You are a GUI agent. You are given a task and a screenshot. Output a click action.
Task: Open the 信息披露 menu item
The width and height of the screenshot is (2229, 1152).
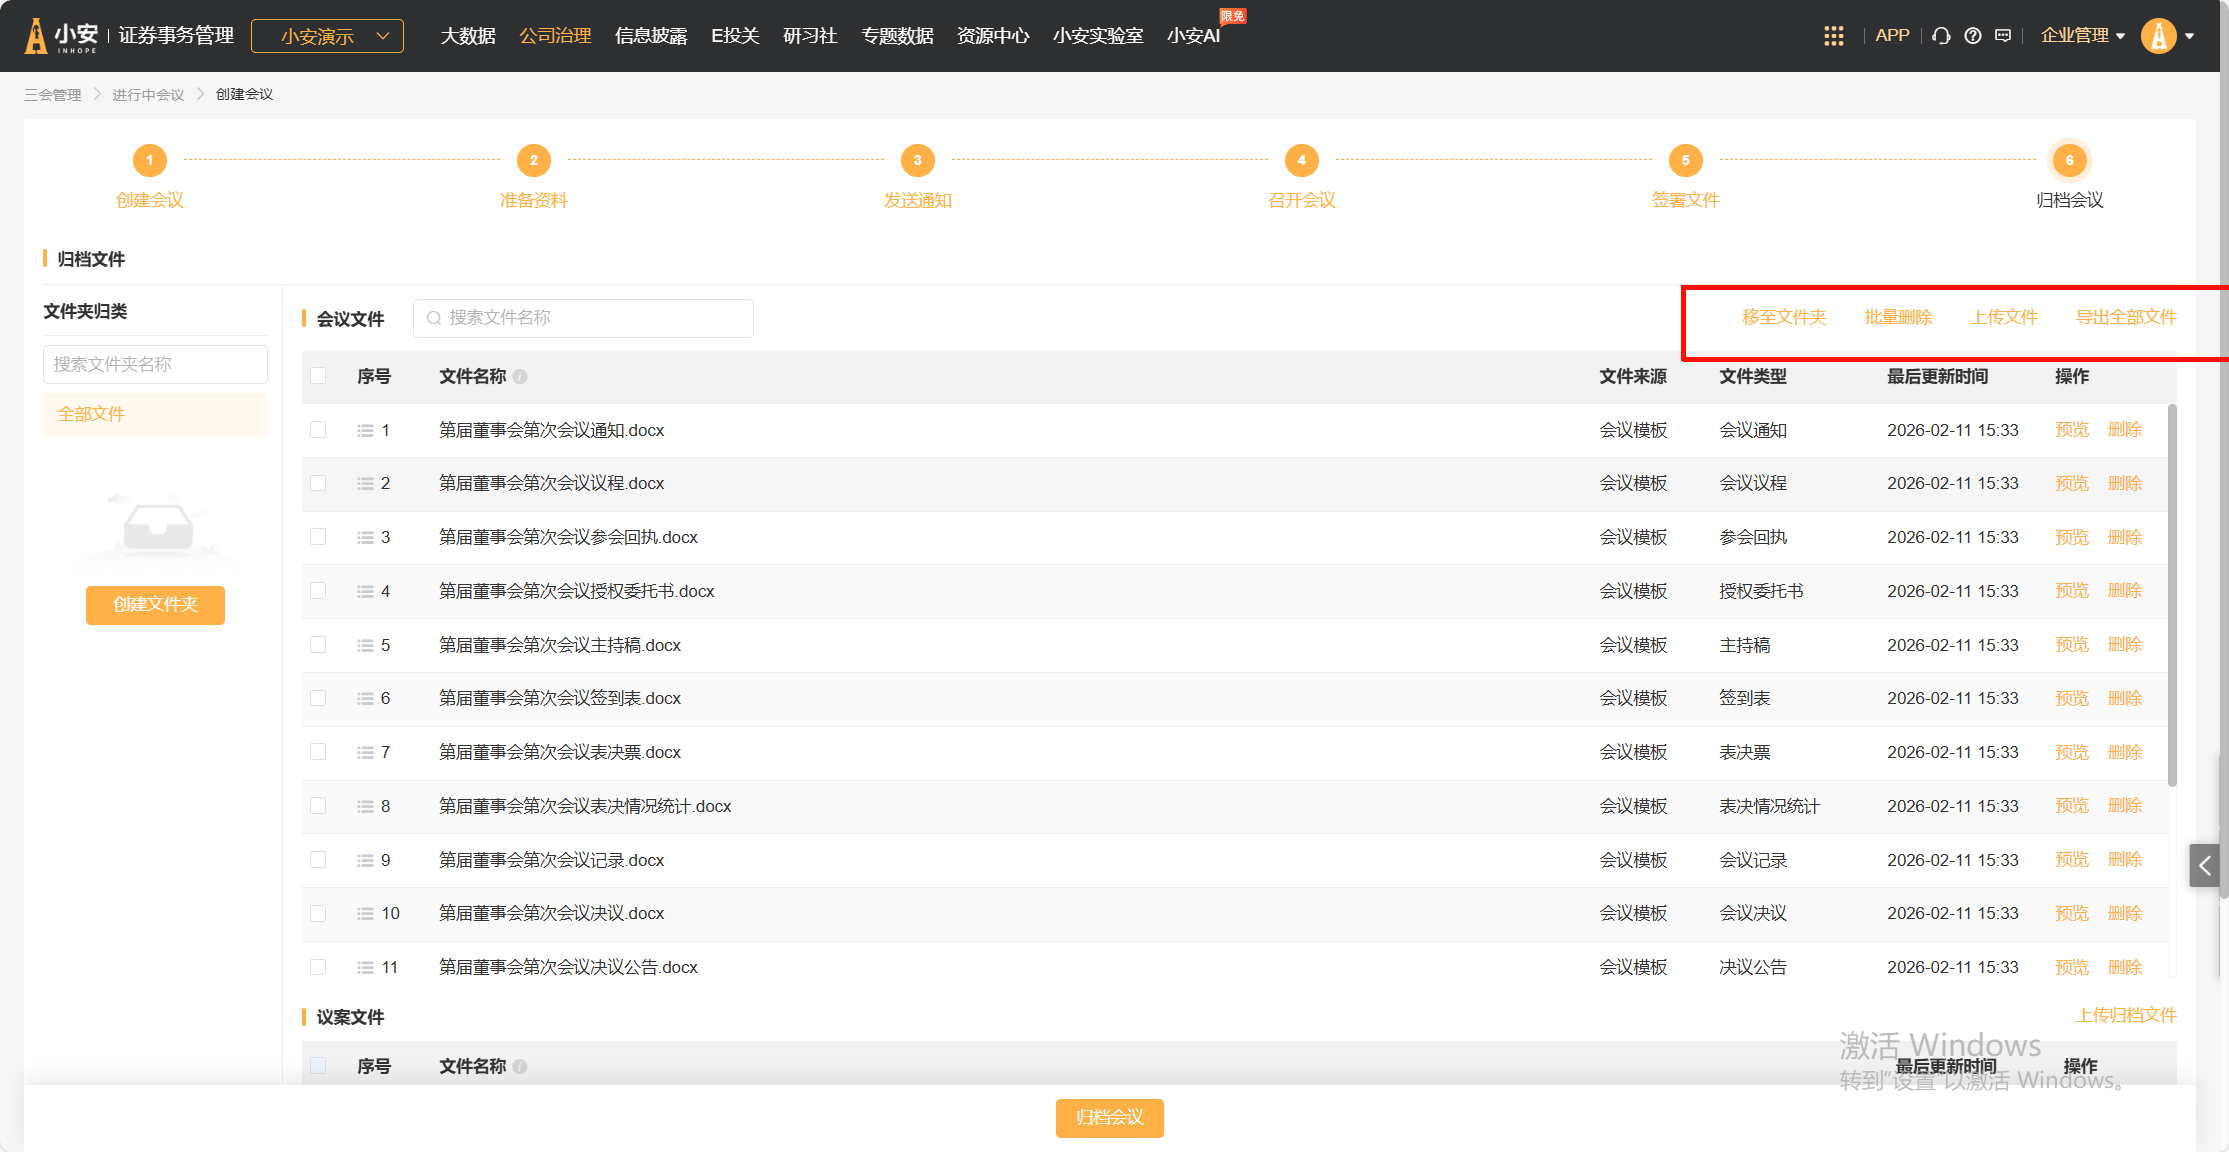[651, 36]
